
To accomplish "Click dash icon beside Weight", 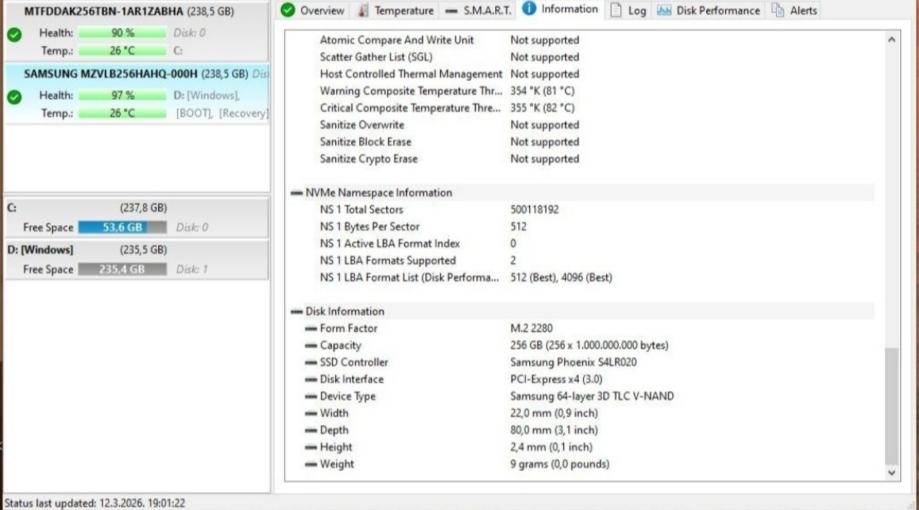I will (x=311, y=464).
